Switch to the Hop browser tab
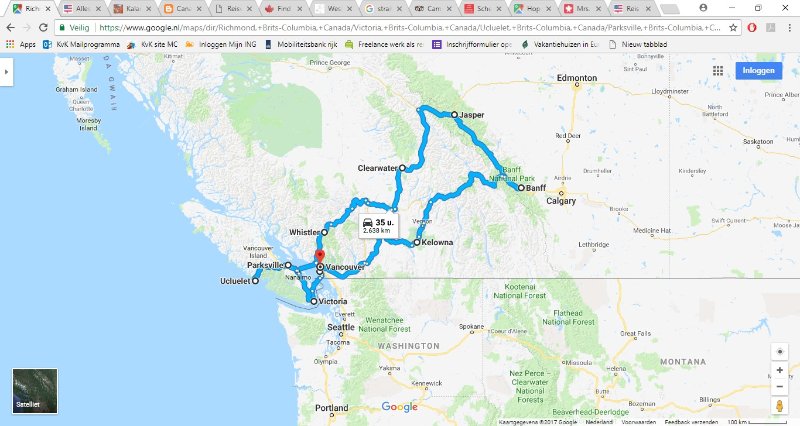800x426 pixels. pyautogui.click(x=533, y=9)
